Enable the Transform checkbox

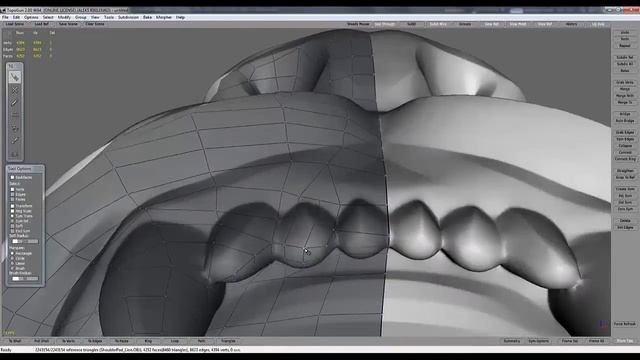pos(12,206)
